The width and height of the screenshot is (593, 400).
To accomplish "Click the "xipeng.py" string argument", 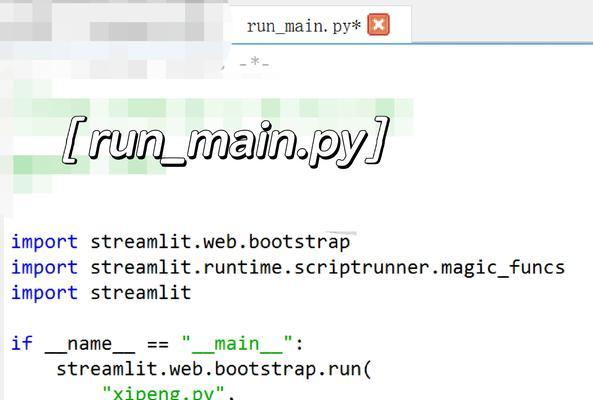I will [x=164, y=393].
